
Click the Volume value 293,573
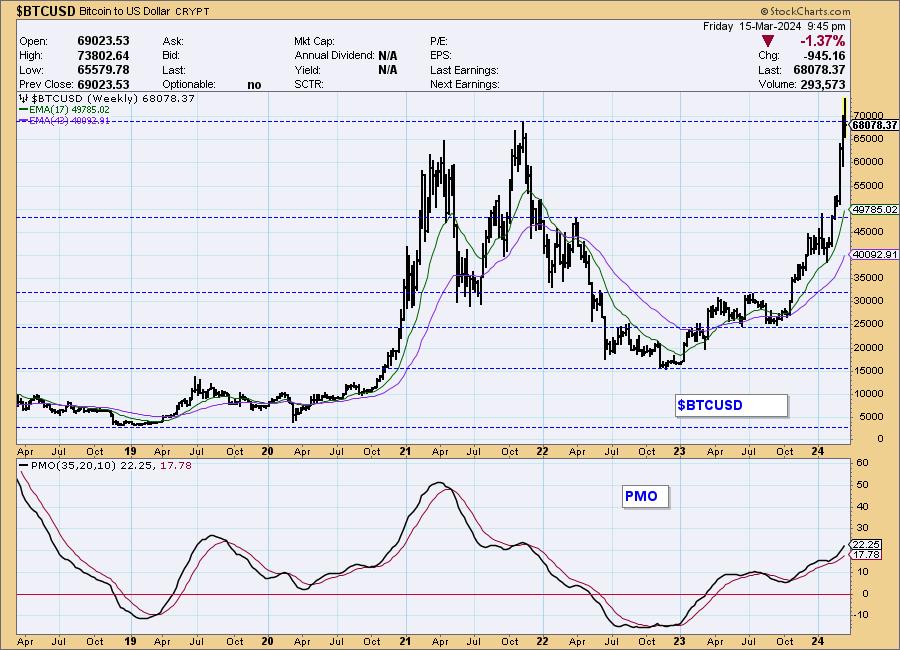tap(822, 84)
